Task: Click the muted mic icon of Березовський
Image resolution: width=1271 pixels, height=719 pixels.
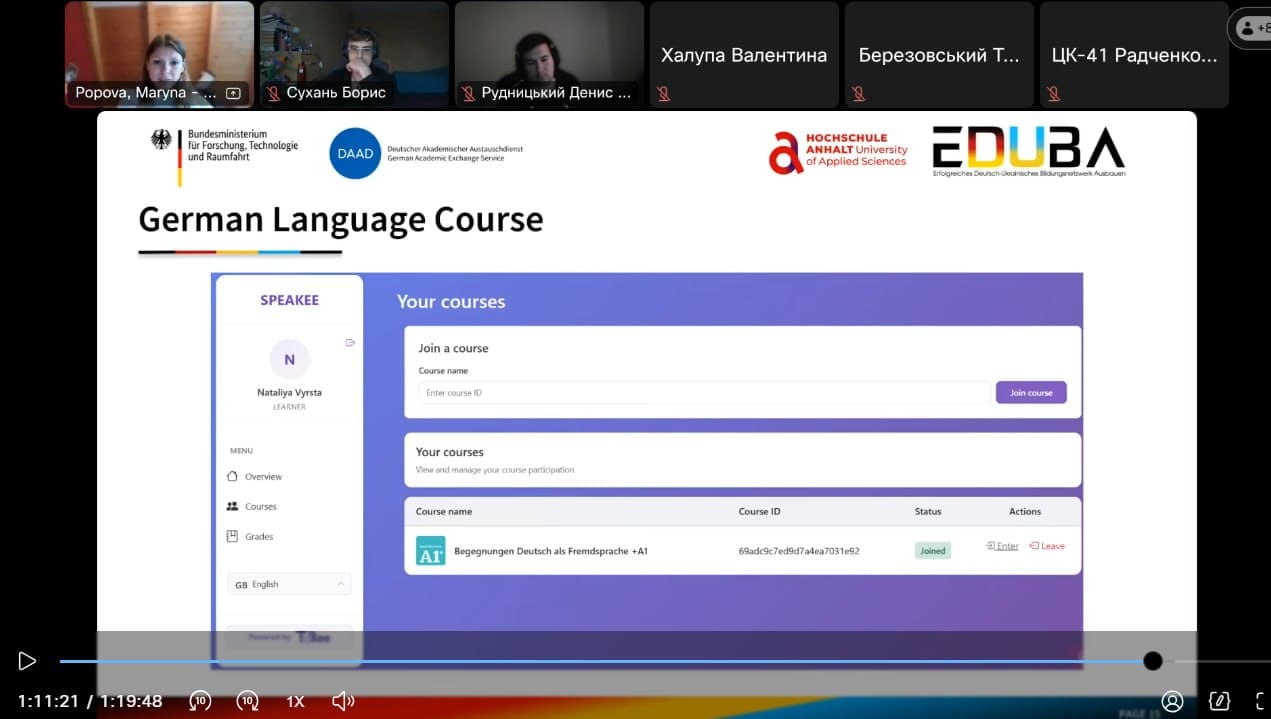Action: pyautogui.click(x=857, y=93)
